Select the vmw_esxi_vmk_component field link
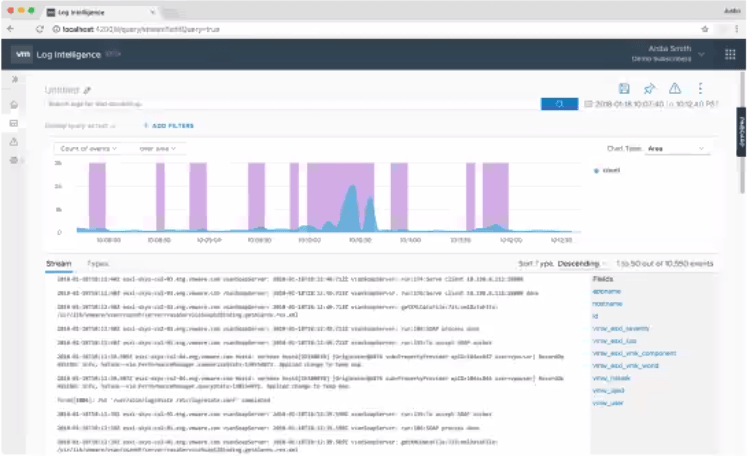Screen dimensions: 747x456 [634, 353]
